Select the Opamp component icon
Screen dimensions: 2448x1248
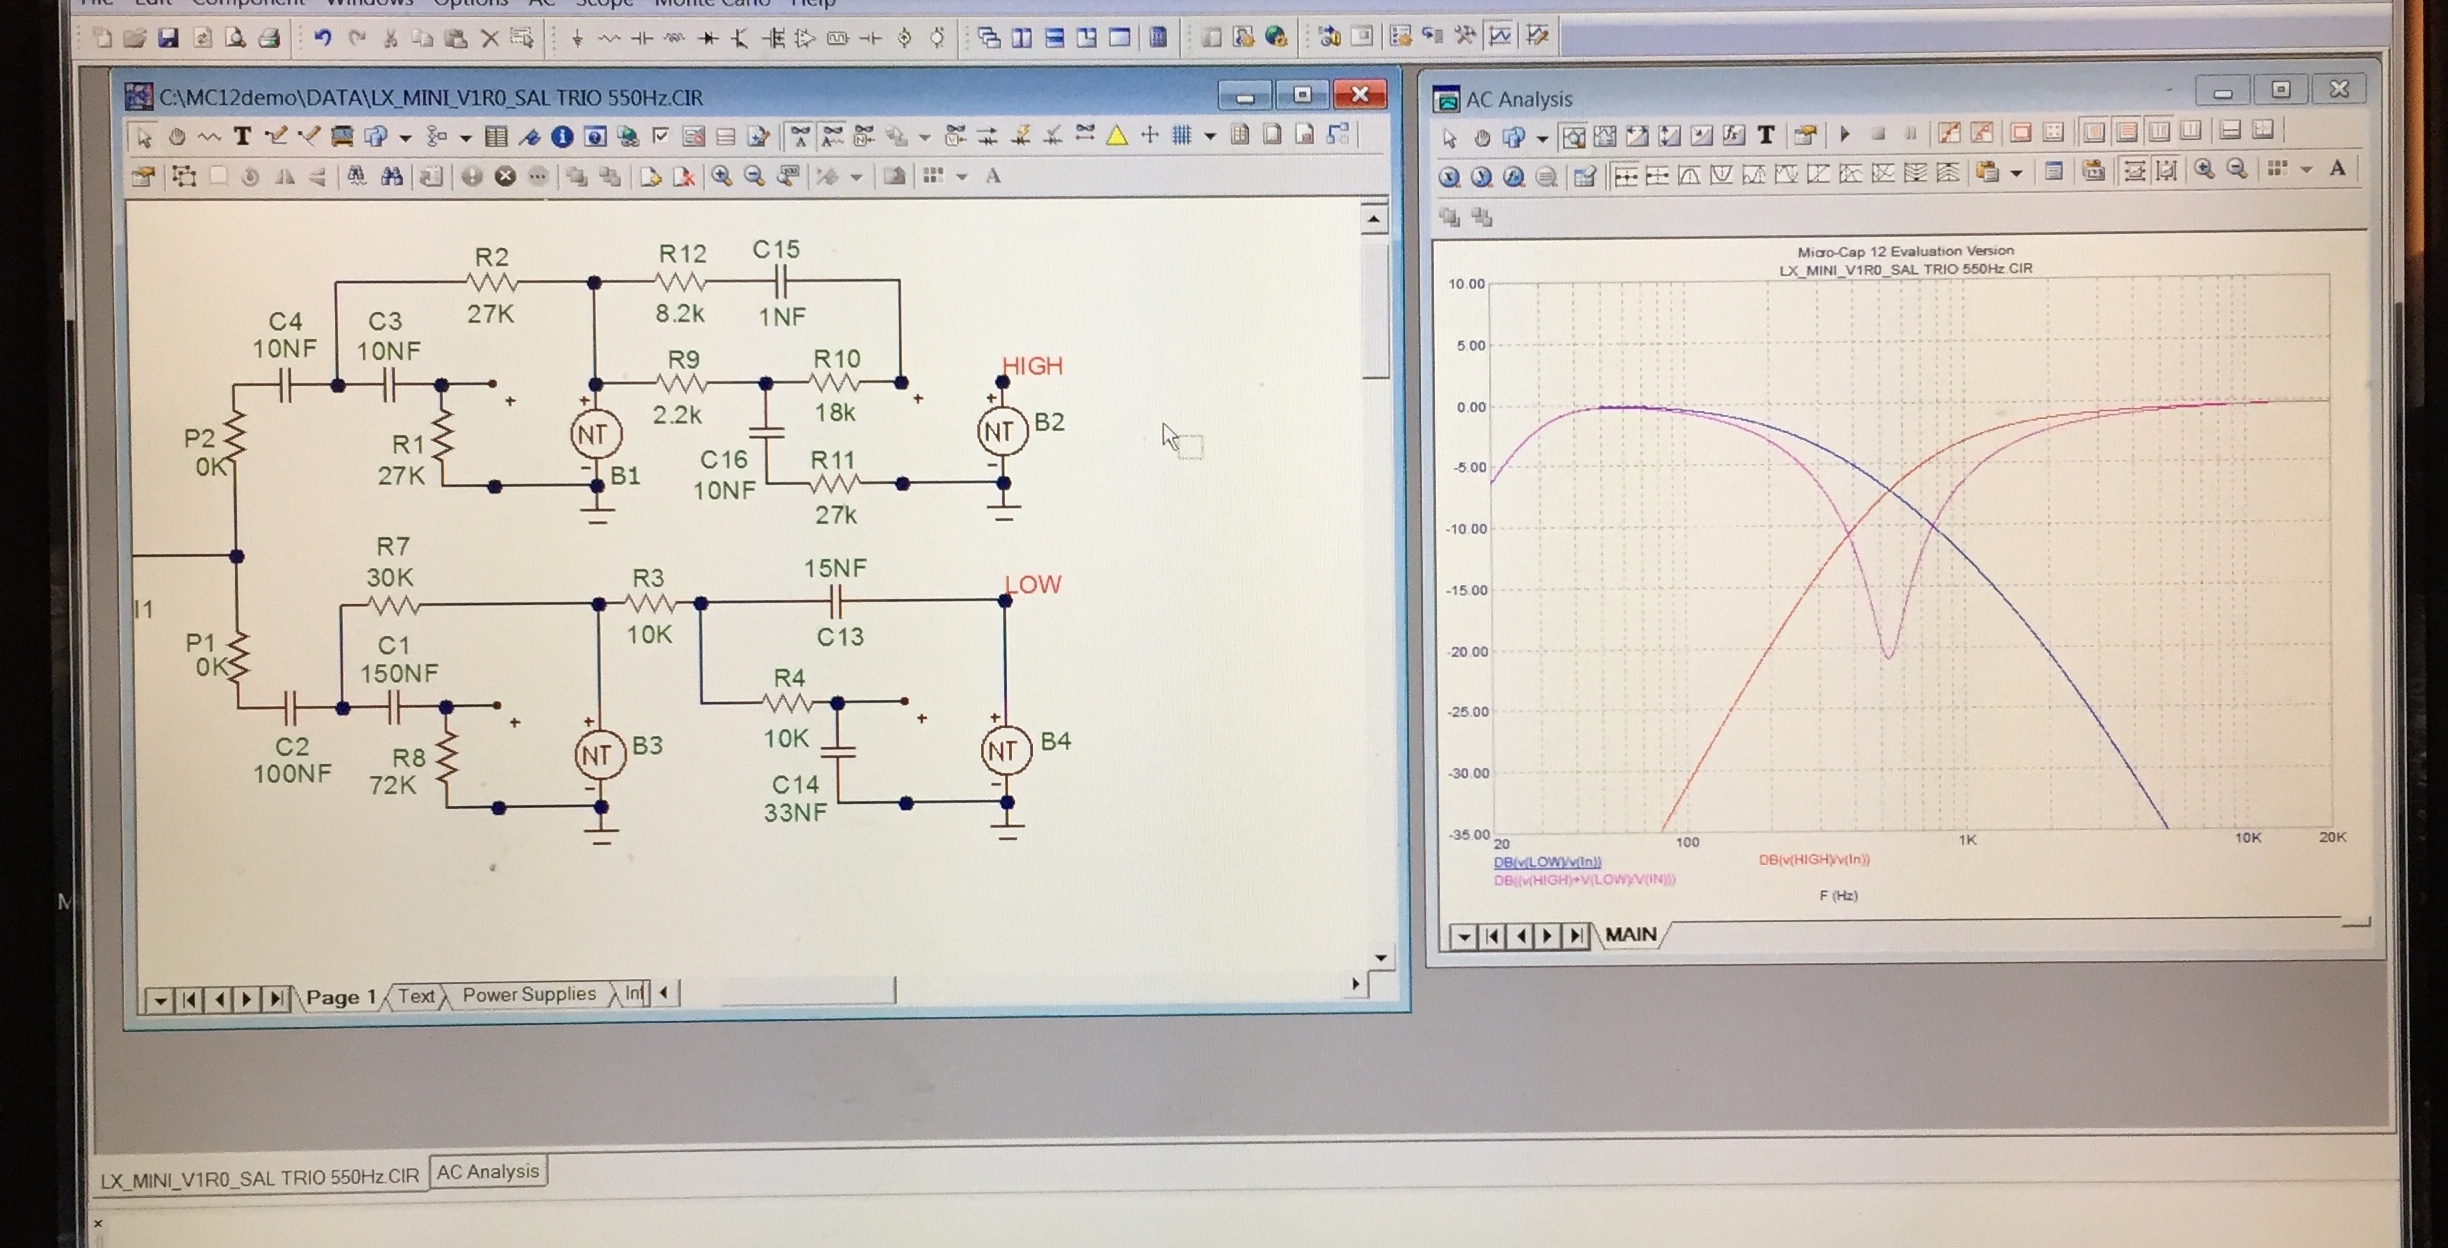pos(805,38)
